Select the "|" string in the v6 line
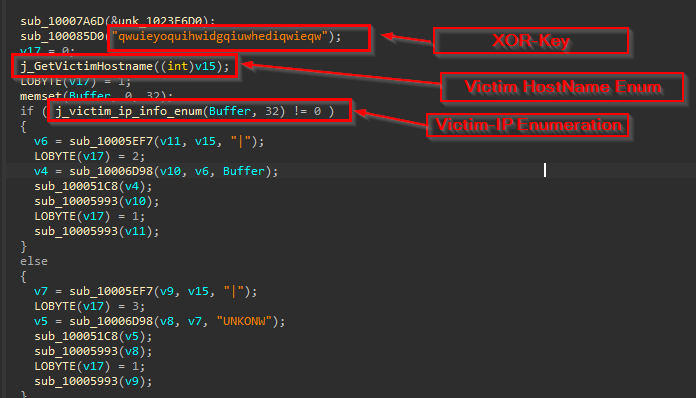696x398 pixels. [240, 141]
